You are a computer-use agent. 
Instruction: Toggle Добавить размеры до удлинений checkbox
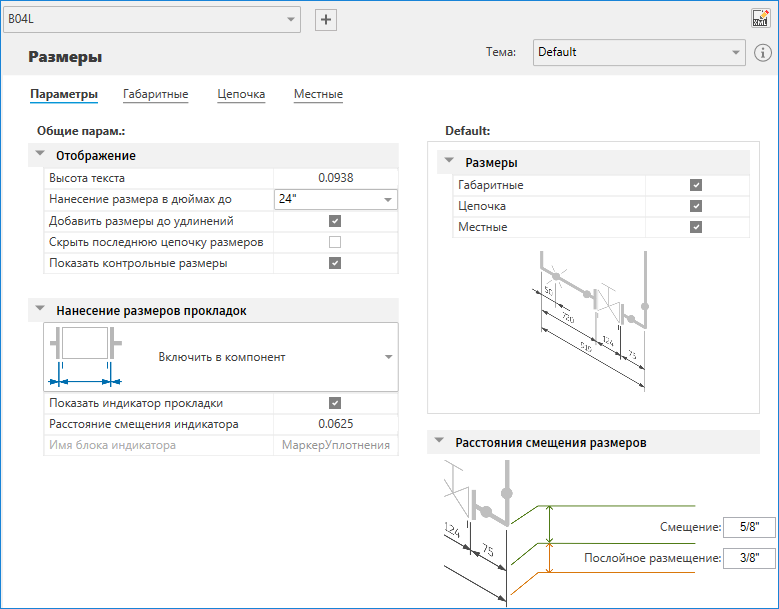335,221
